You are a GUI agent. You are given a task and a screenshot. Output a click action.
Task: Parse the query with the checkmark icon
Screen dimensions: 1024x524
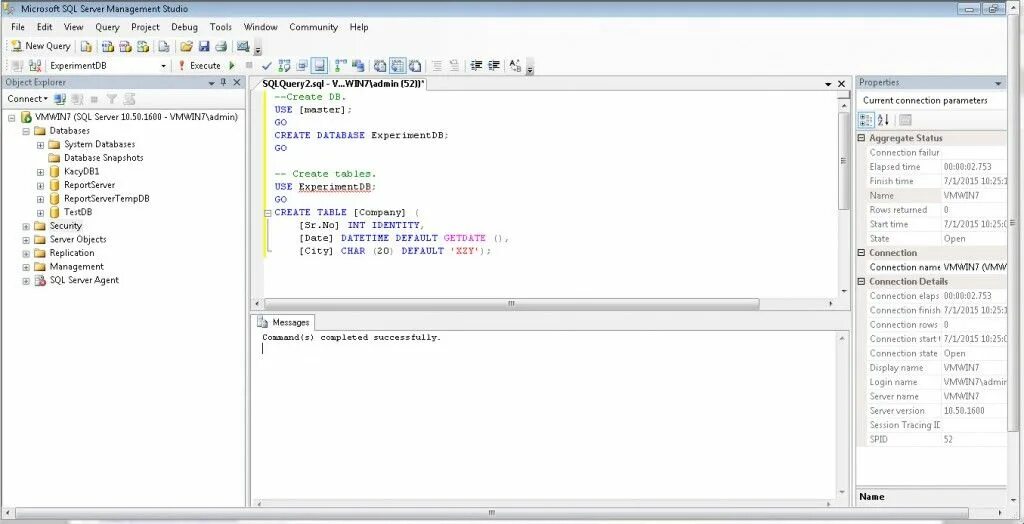[x=266, y=65]
